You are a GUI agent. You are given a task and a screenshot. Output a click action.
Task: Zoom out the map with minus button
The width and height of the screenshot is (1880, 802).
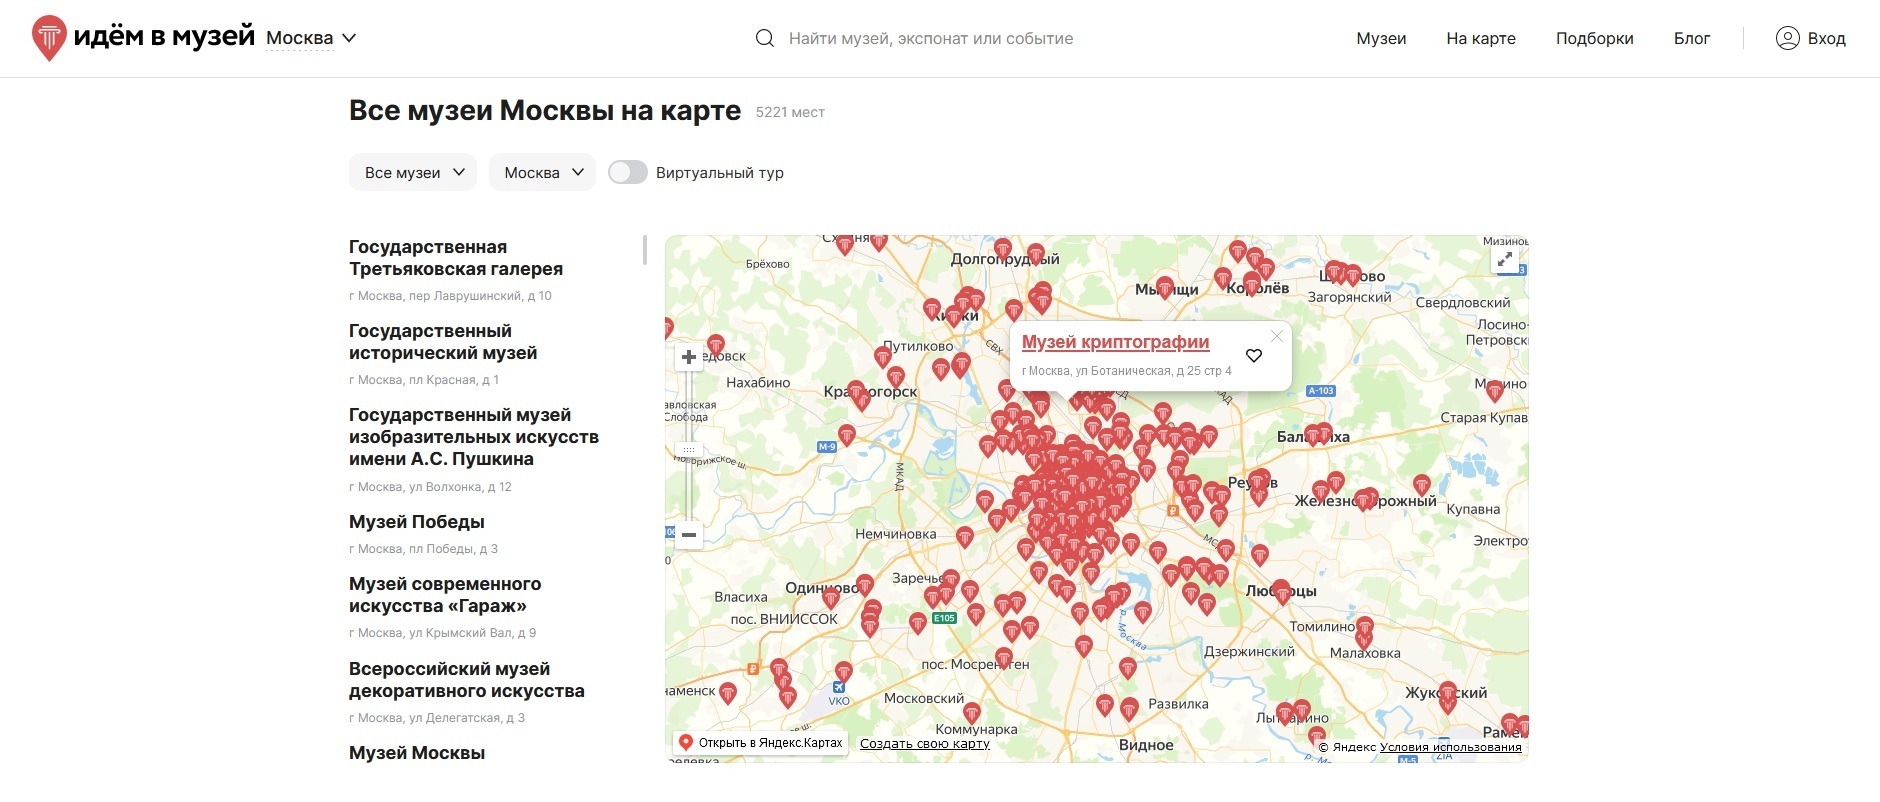tap(689, 535)
